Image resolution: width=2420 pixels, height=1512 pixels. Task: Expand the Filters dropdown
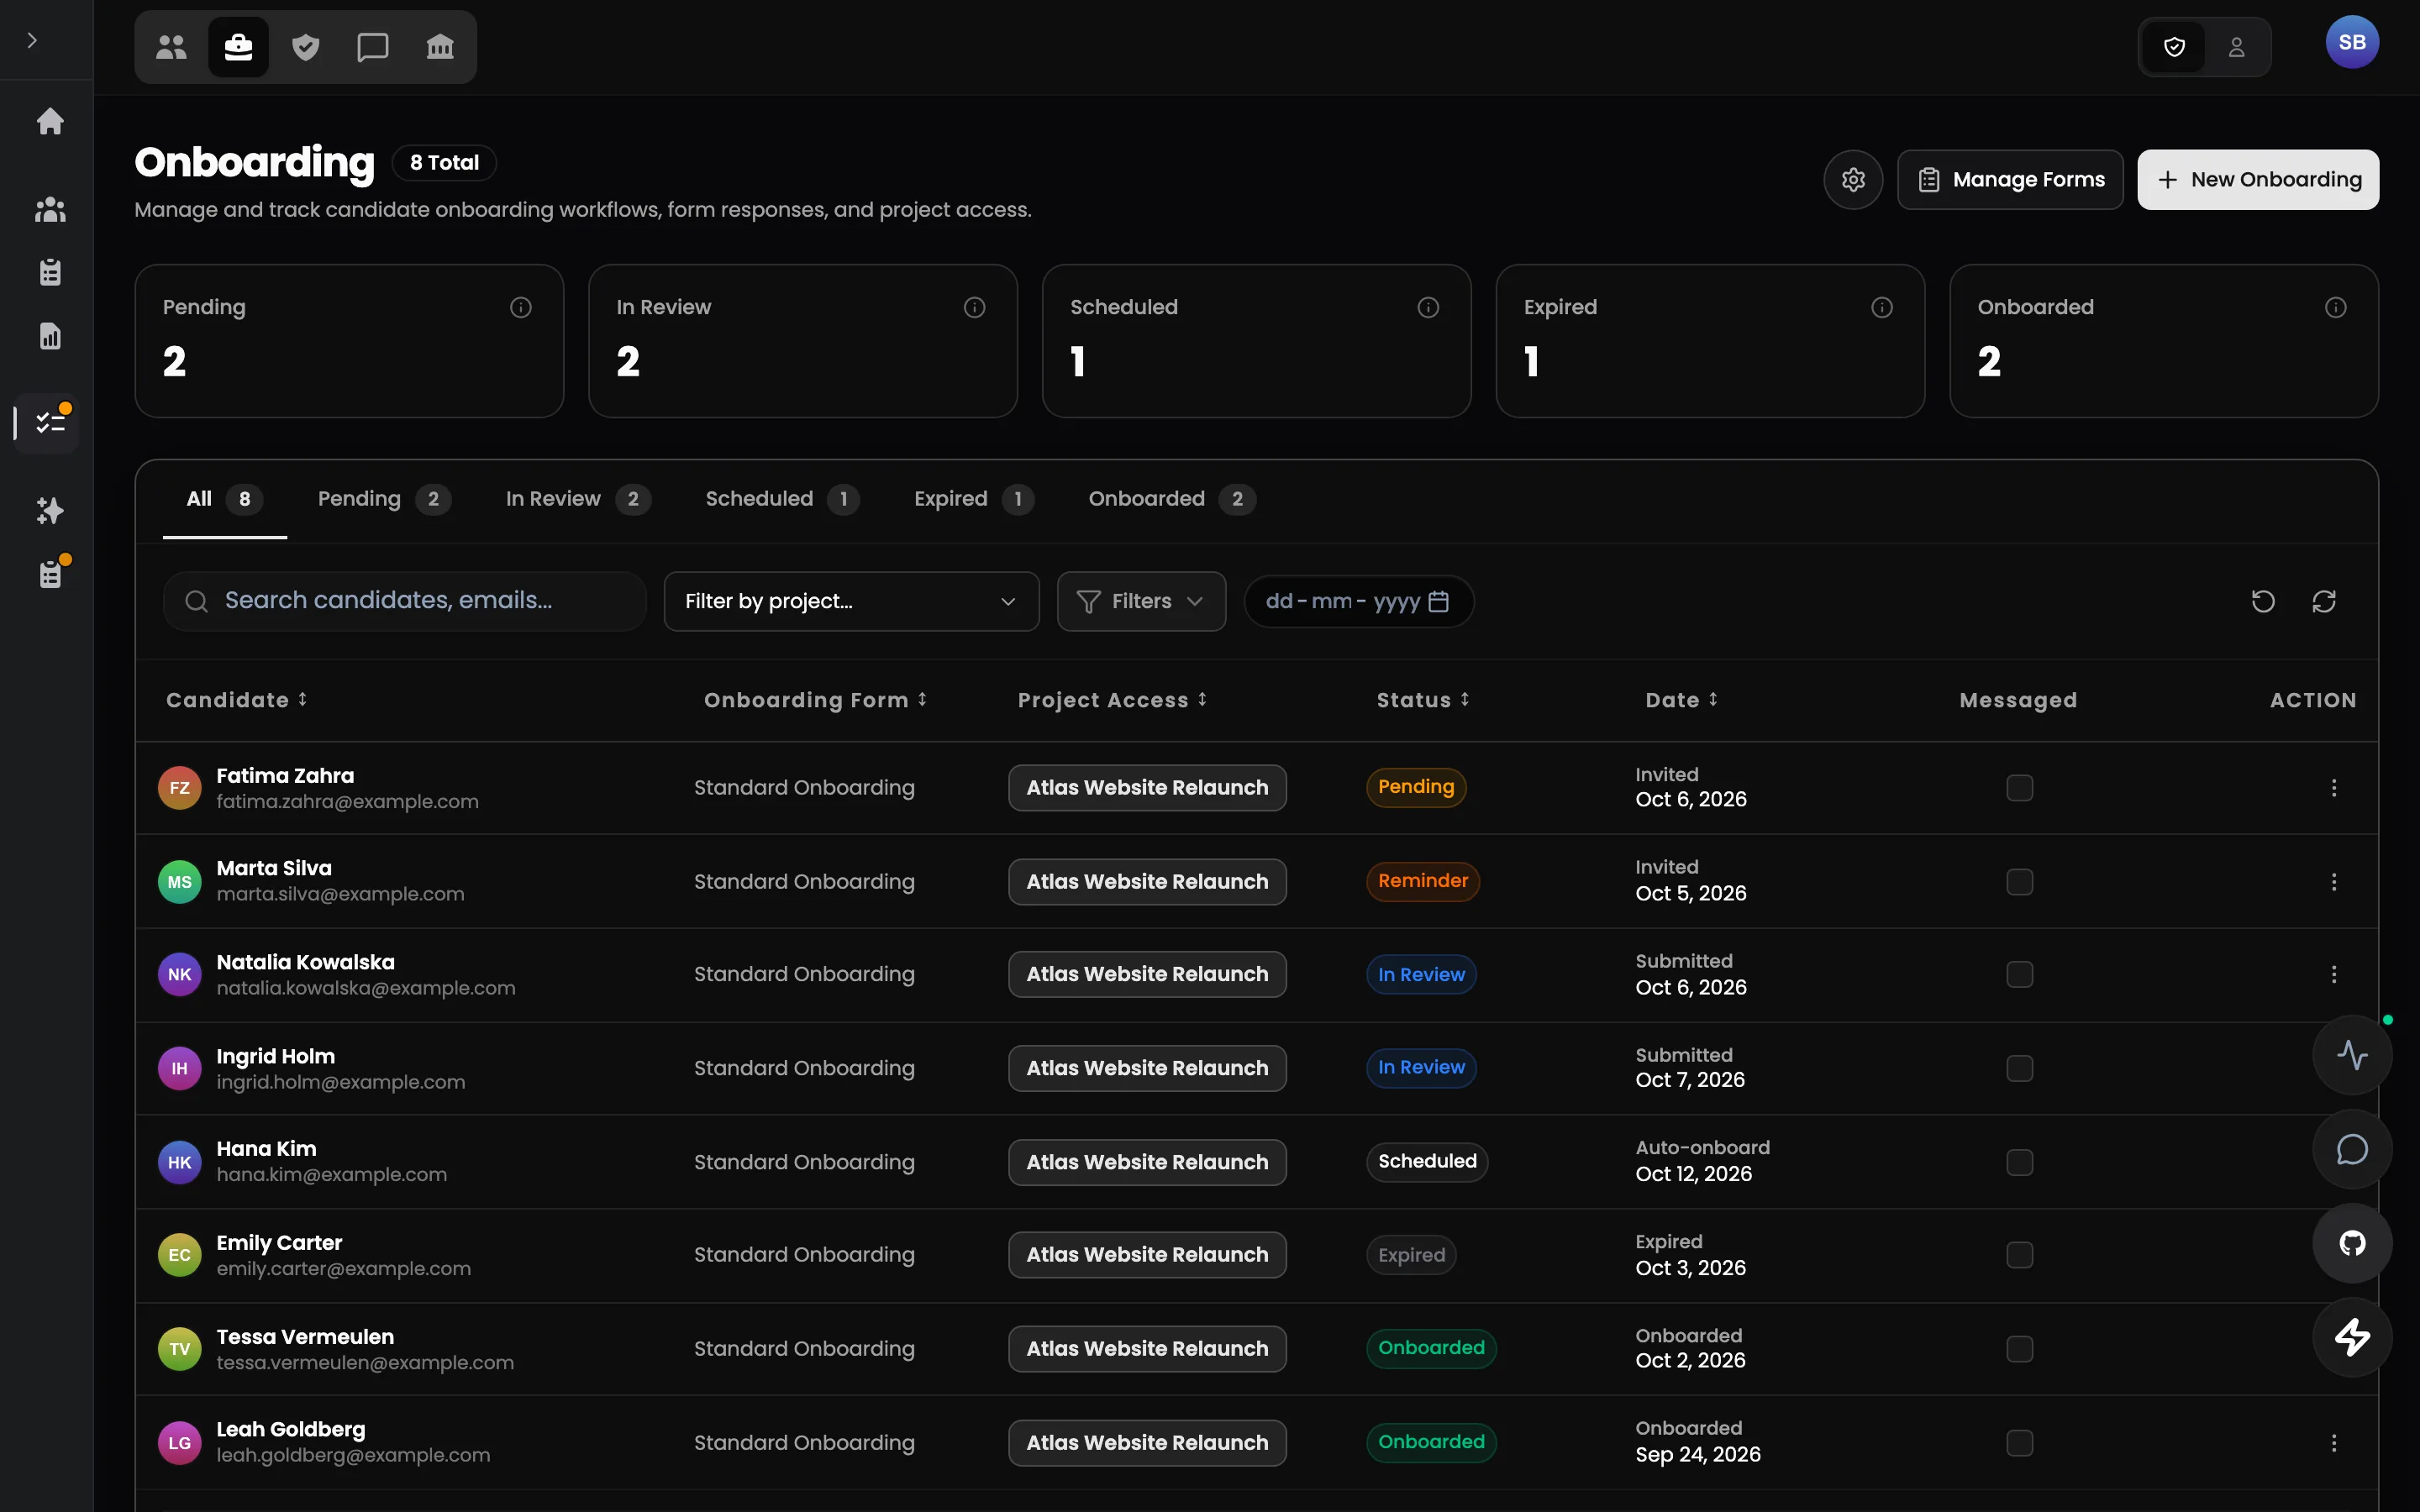1141,601
